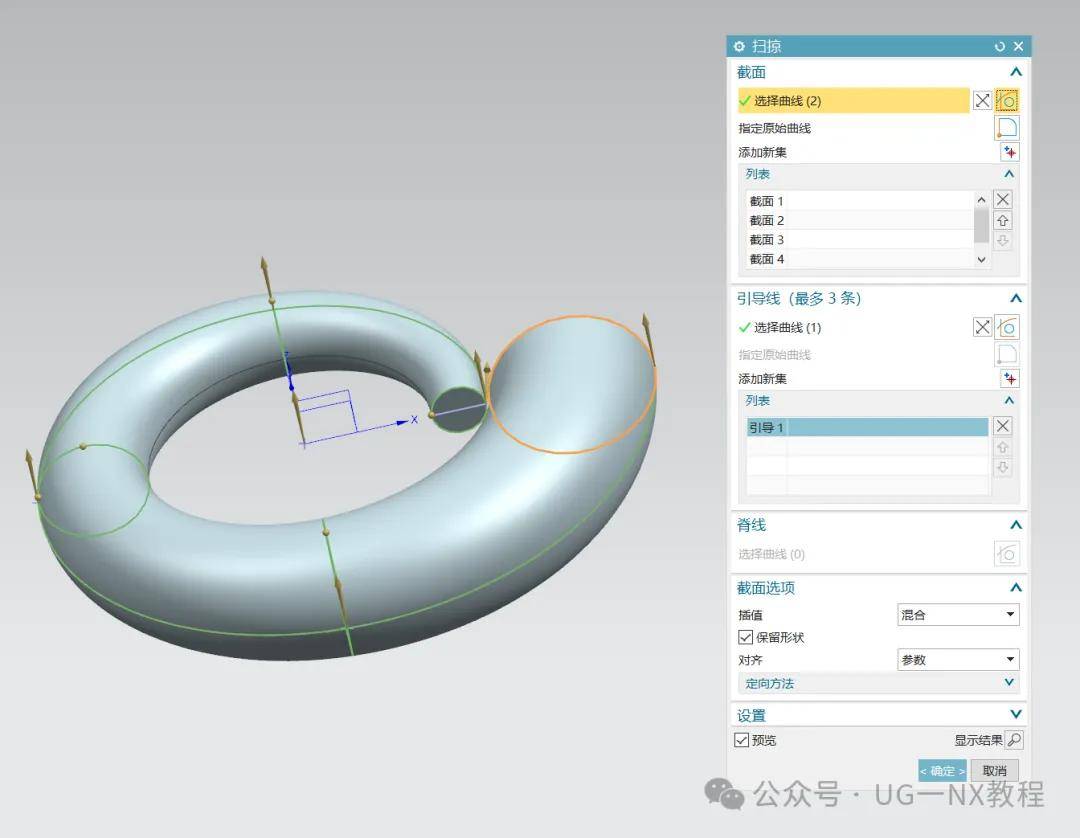Select 截面 2 in the list
Image resolution: width=1080 pixels, height=838 pixels.
859,220
